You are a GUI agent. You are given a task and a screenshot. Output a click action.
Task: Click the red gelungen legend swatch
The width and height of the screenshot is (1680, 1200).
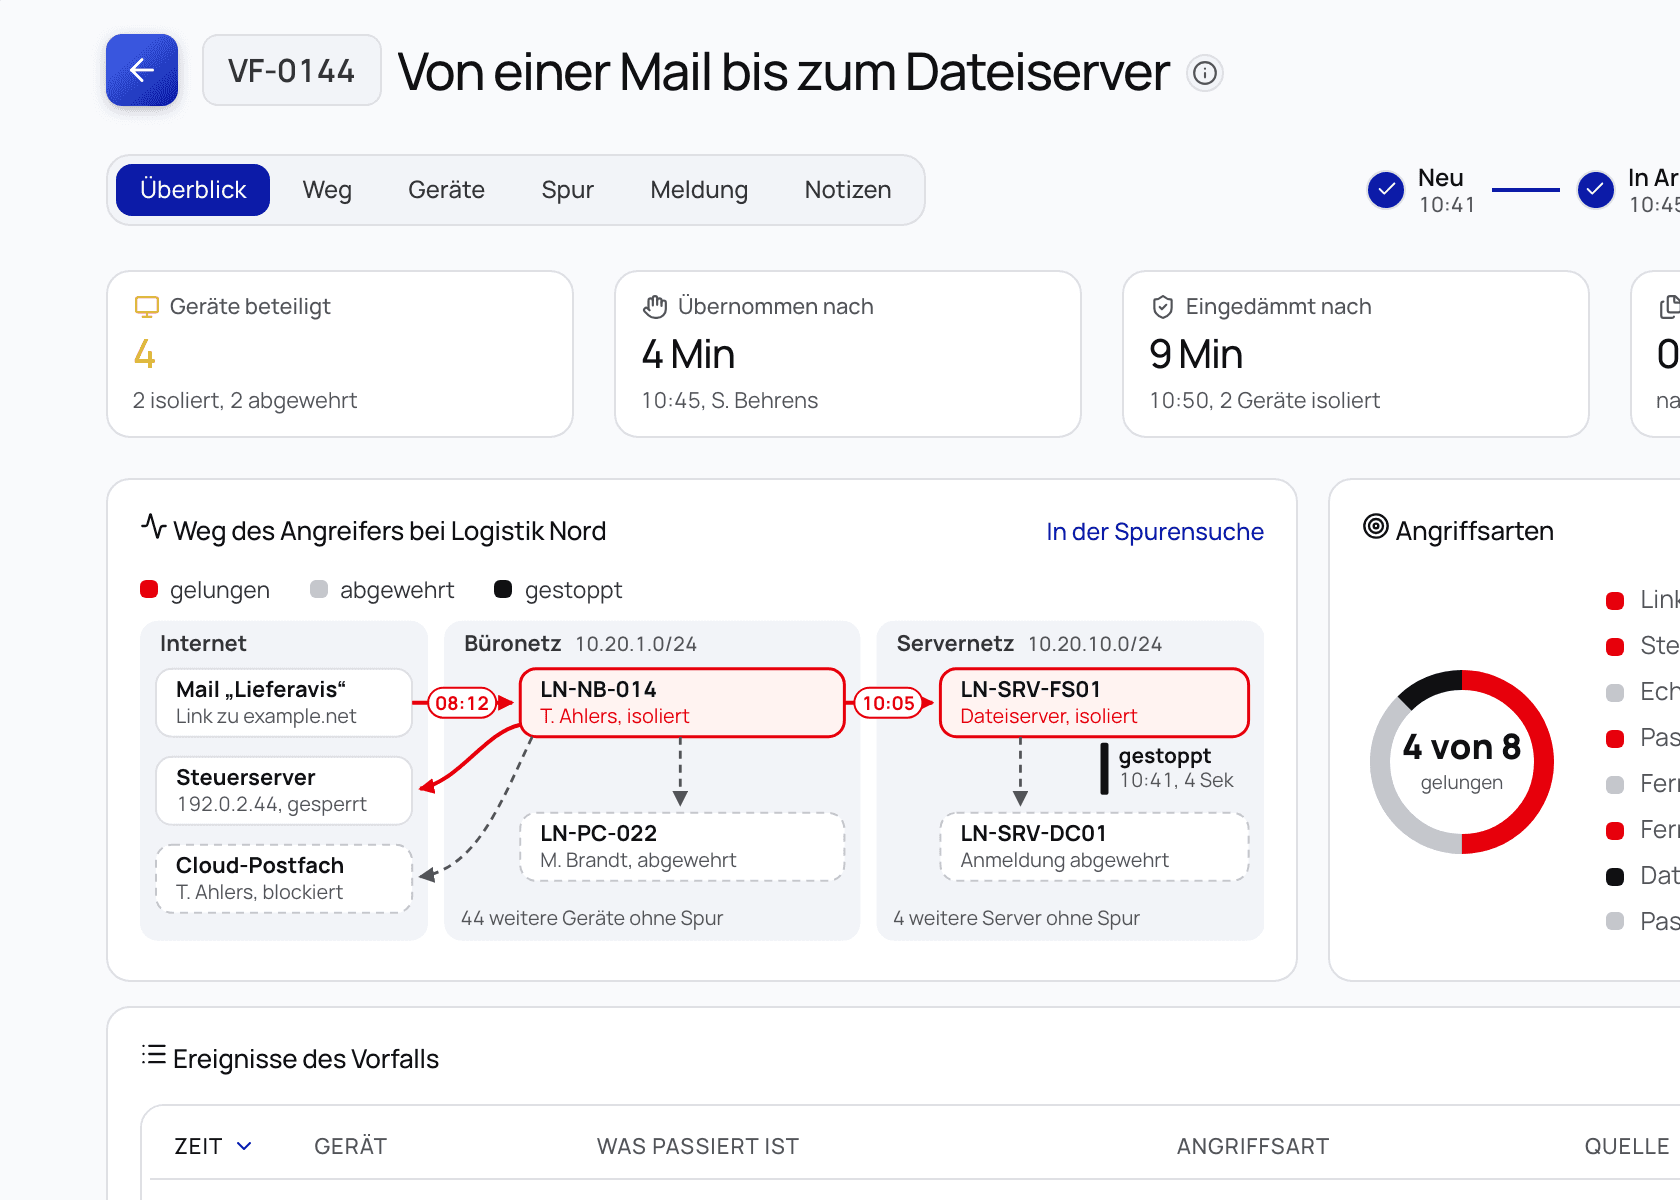point(149,590)
